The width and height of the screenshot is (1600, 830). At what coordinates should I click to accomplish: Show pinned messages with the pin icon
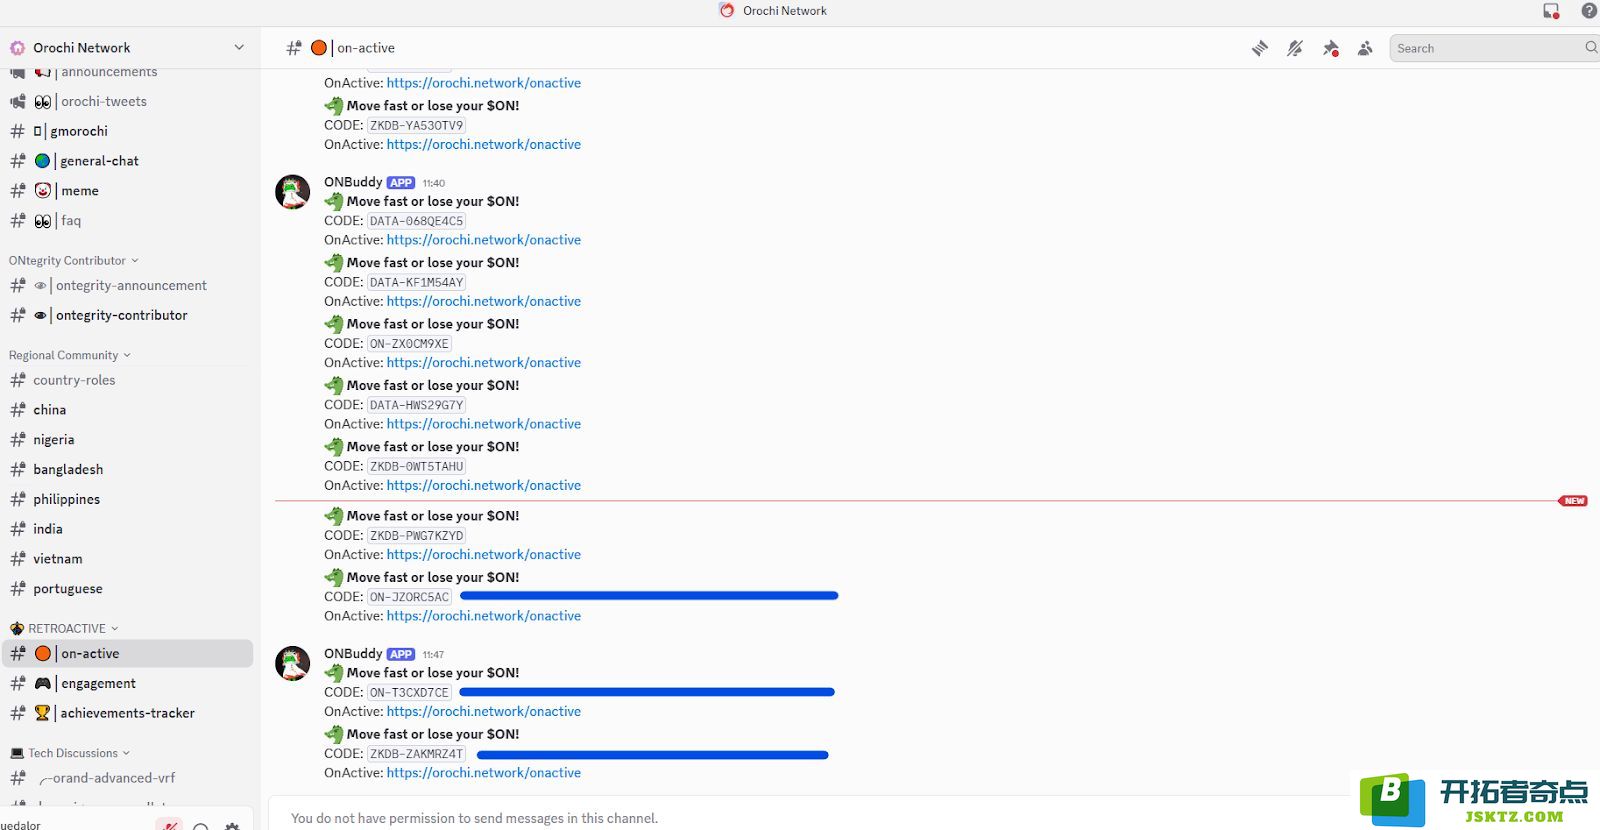(x=1330, y=48)
